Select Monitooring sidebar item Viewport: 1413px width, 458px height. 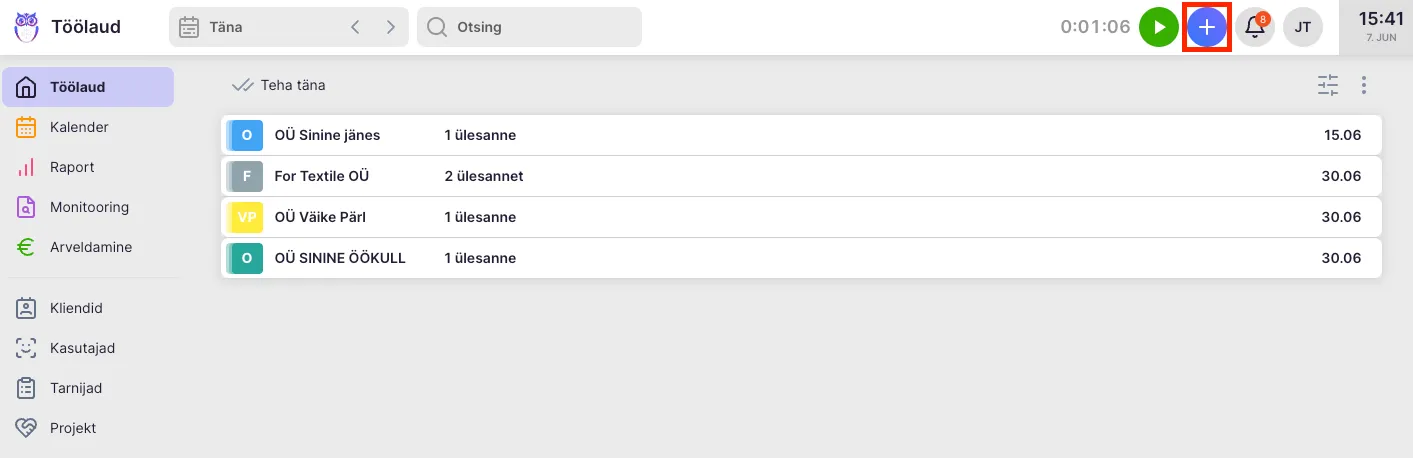pos(89,207)
